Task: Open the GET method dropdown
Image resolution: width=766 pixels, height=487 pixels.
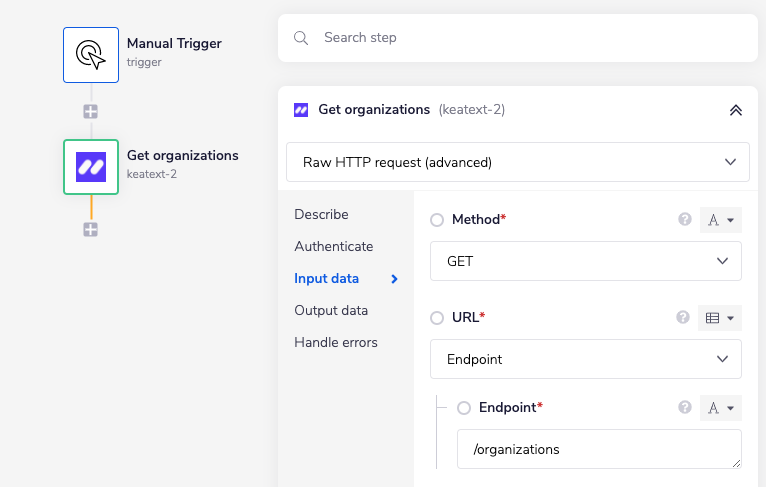Action: [x=585, y=261]
